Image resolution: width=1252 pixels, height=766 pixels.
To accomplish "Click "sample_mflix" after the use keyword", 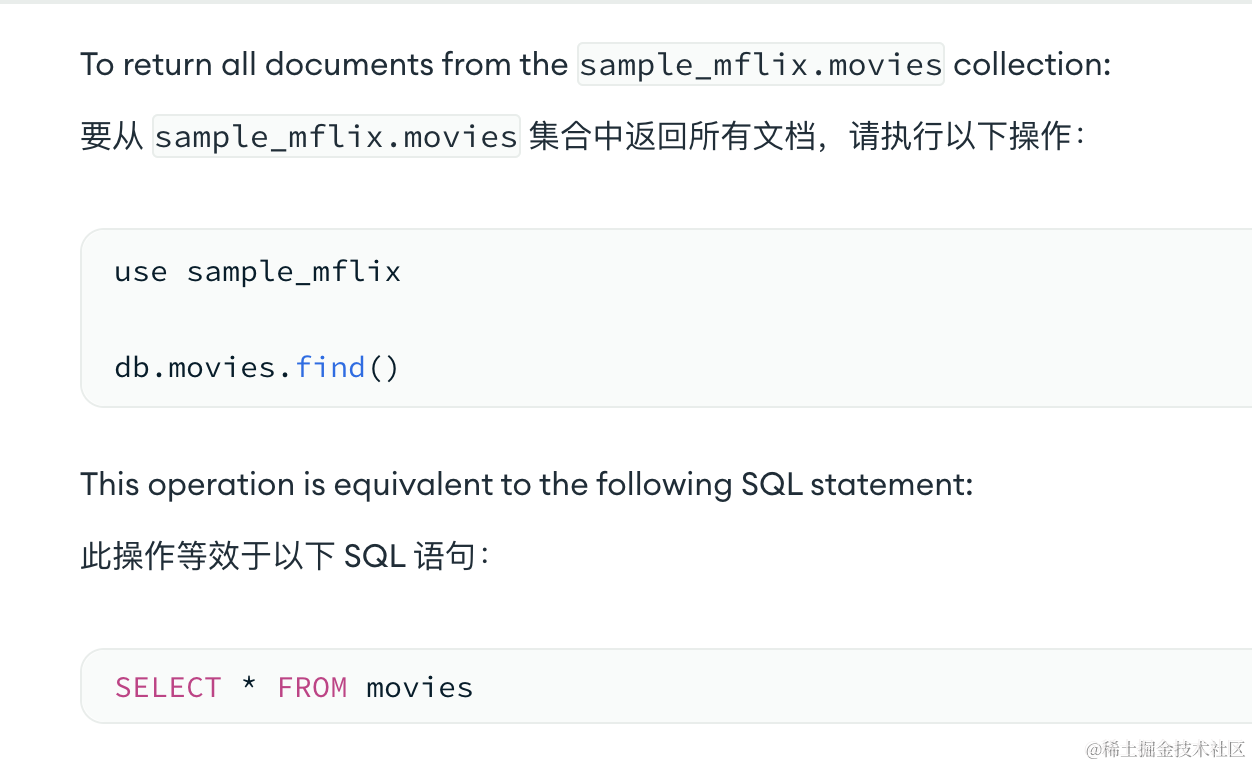I will tap(293, 271).
